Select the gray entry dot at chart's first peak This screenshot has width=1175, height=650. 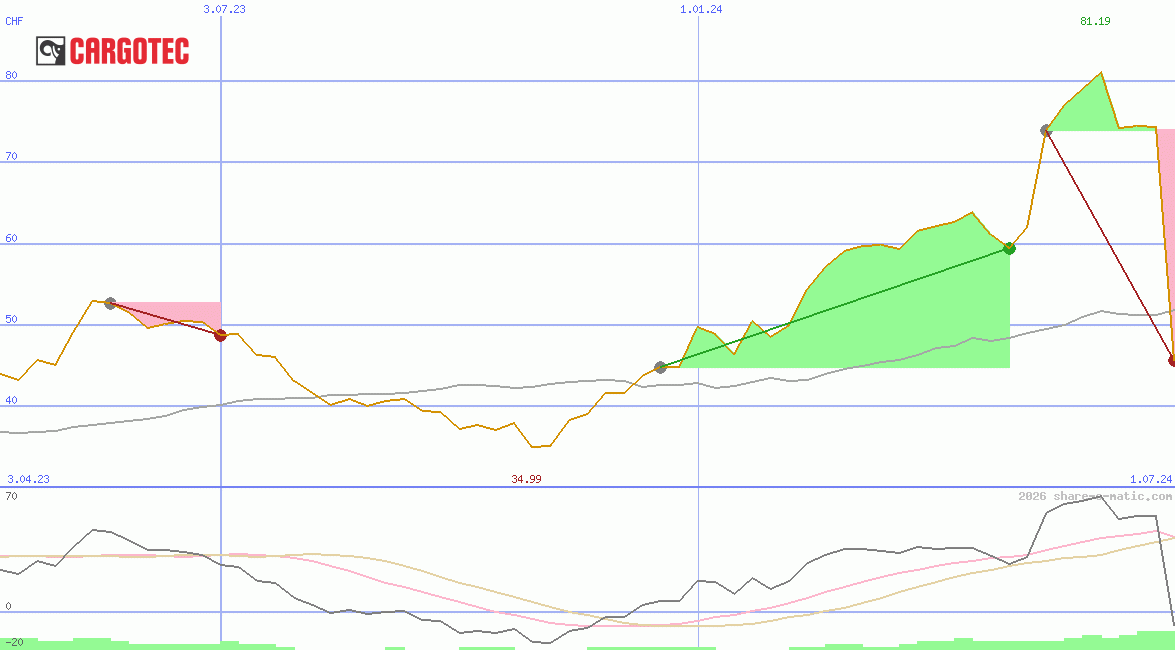point(110,303)
